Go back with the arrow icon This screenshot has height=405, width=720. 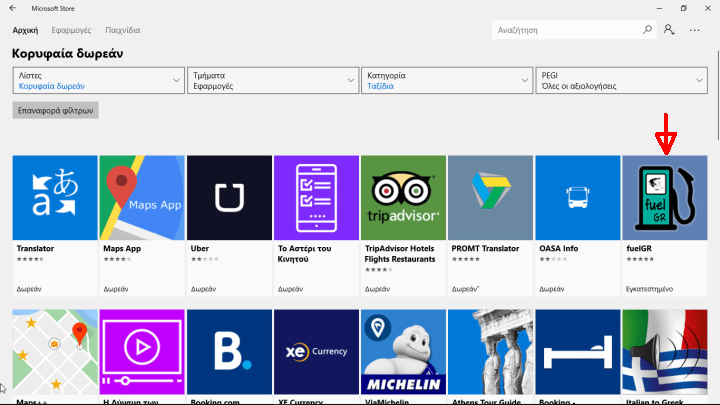click(12, 8)
